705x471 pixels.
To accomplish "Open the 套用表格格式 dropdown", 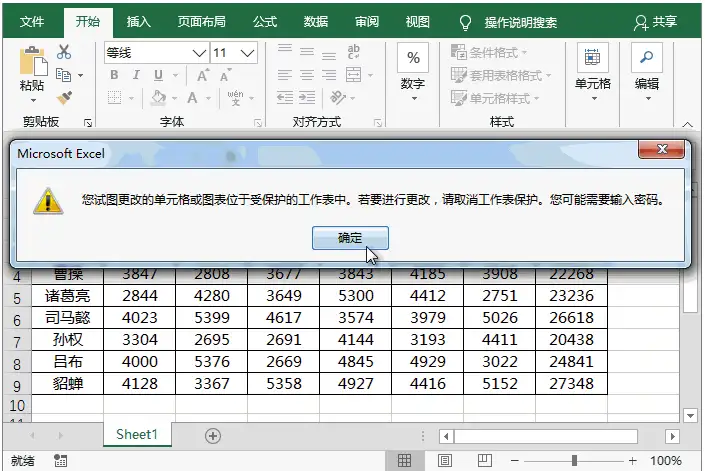I will tap(501, 75).
